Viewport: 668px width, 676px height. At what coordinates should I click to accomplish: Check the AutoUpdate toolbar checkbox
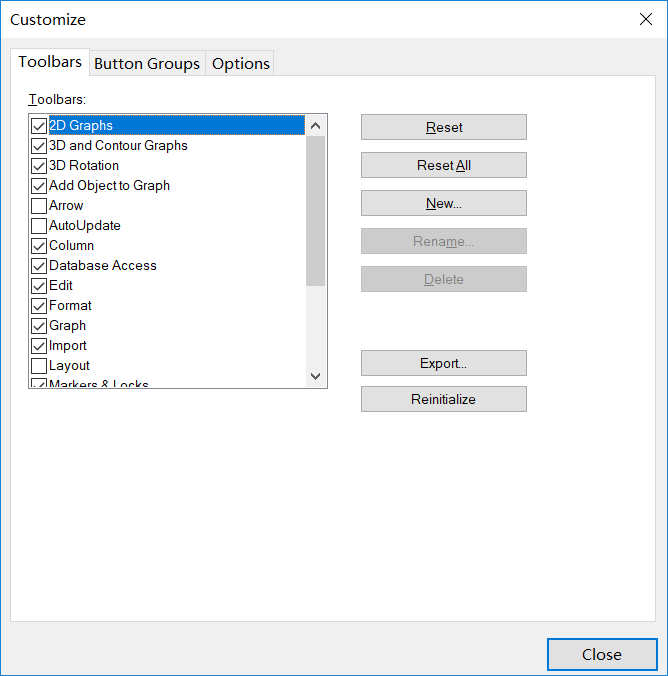click(x=39, y=226)
